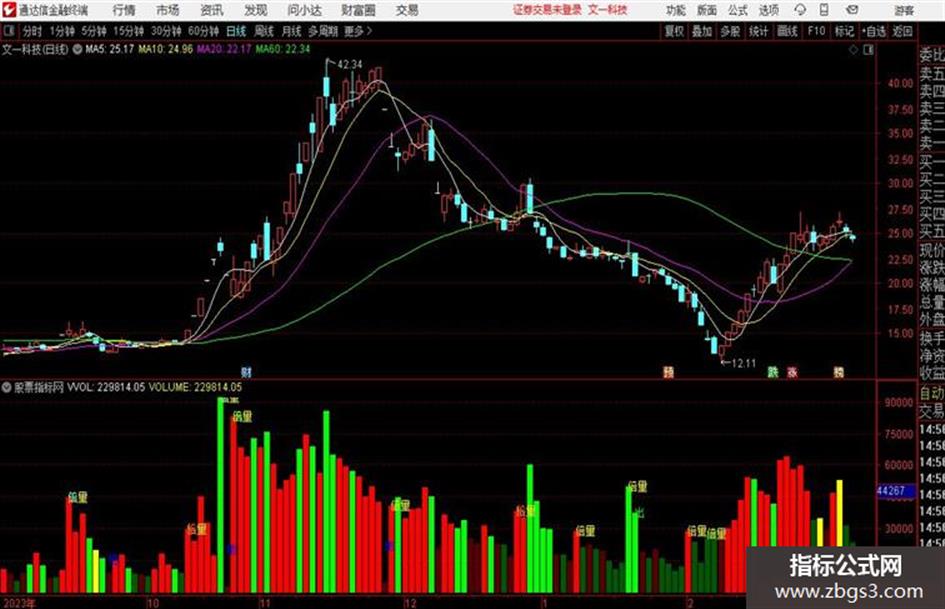Viewport: 945px width, 609px height.
Task: Click the 42.34 high price label
Action: click(x=350, y=64)
